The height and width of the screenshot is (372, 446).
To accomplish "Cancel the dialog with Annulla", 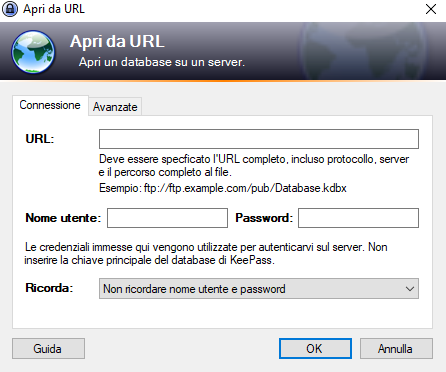I will (396, 349).
